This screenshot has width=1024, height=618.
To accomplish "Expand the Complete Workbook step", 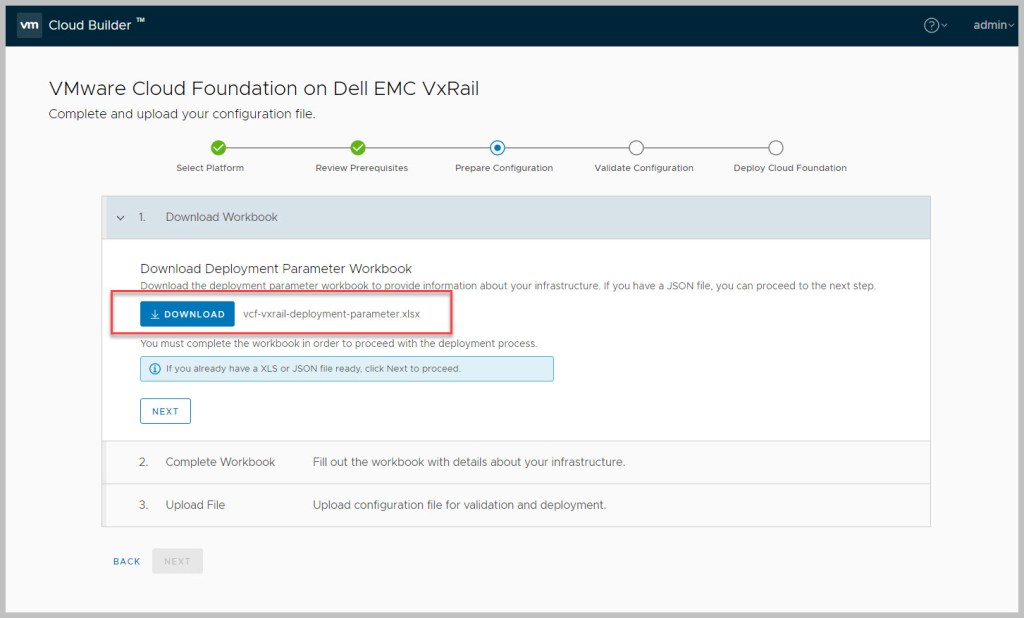I will tap(516, 462).
